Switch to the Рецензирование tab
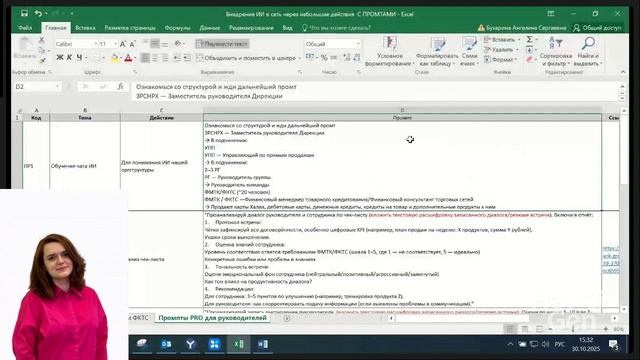 pyautogui.click(x=251, y=28)
